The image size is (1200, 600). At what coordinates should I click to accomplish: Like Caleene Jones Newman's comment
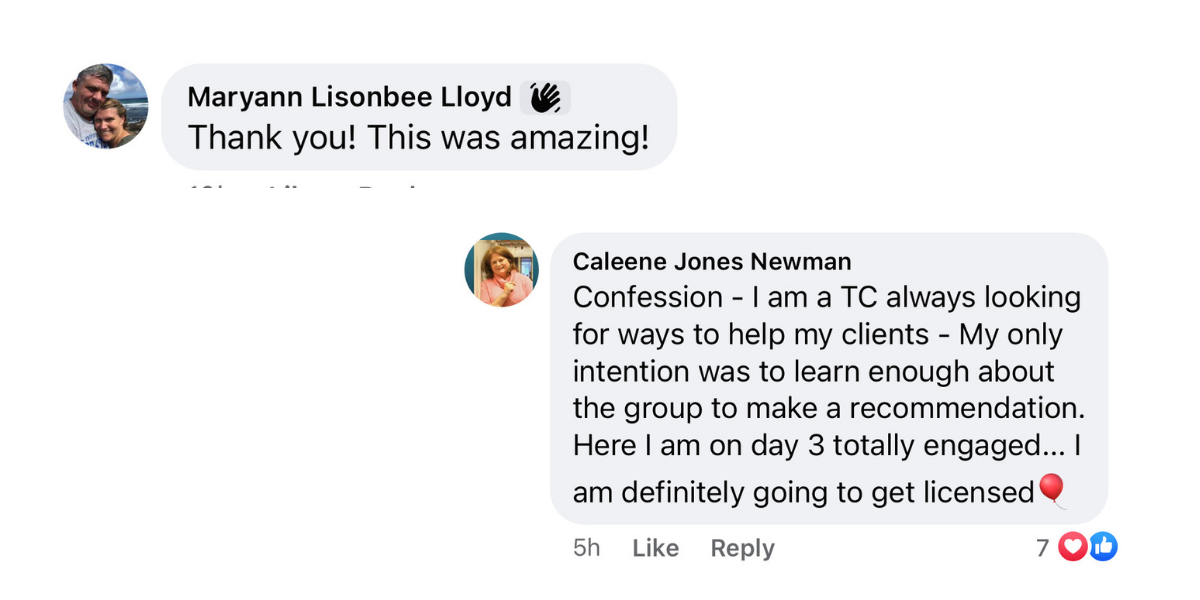point(656,548)
